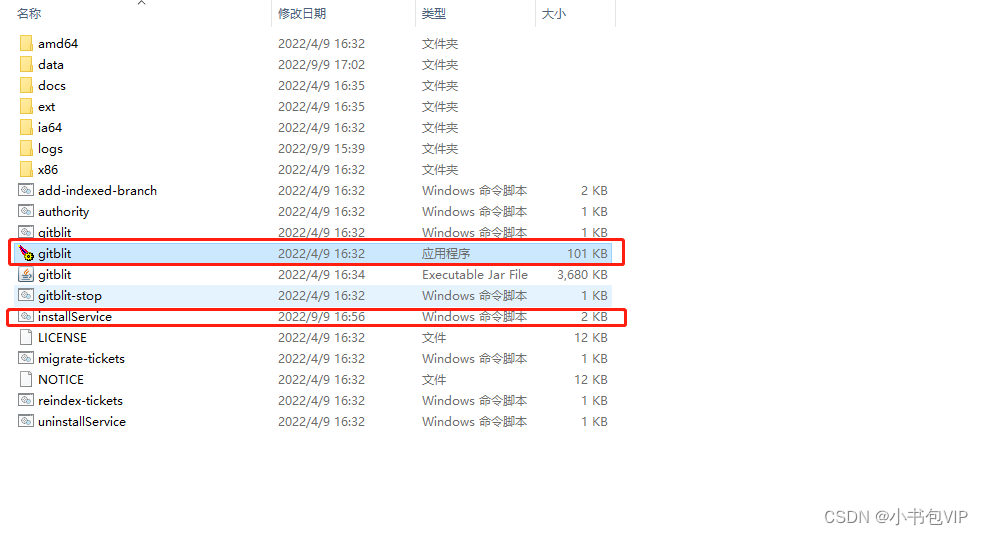Click the type '应用程序'
This screenshot has height=535, width=983.
[446, 253]
